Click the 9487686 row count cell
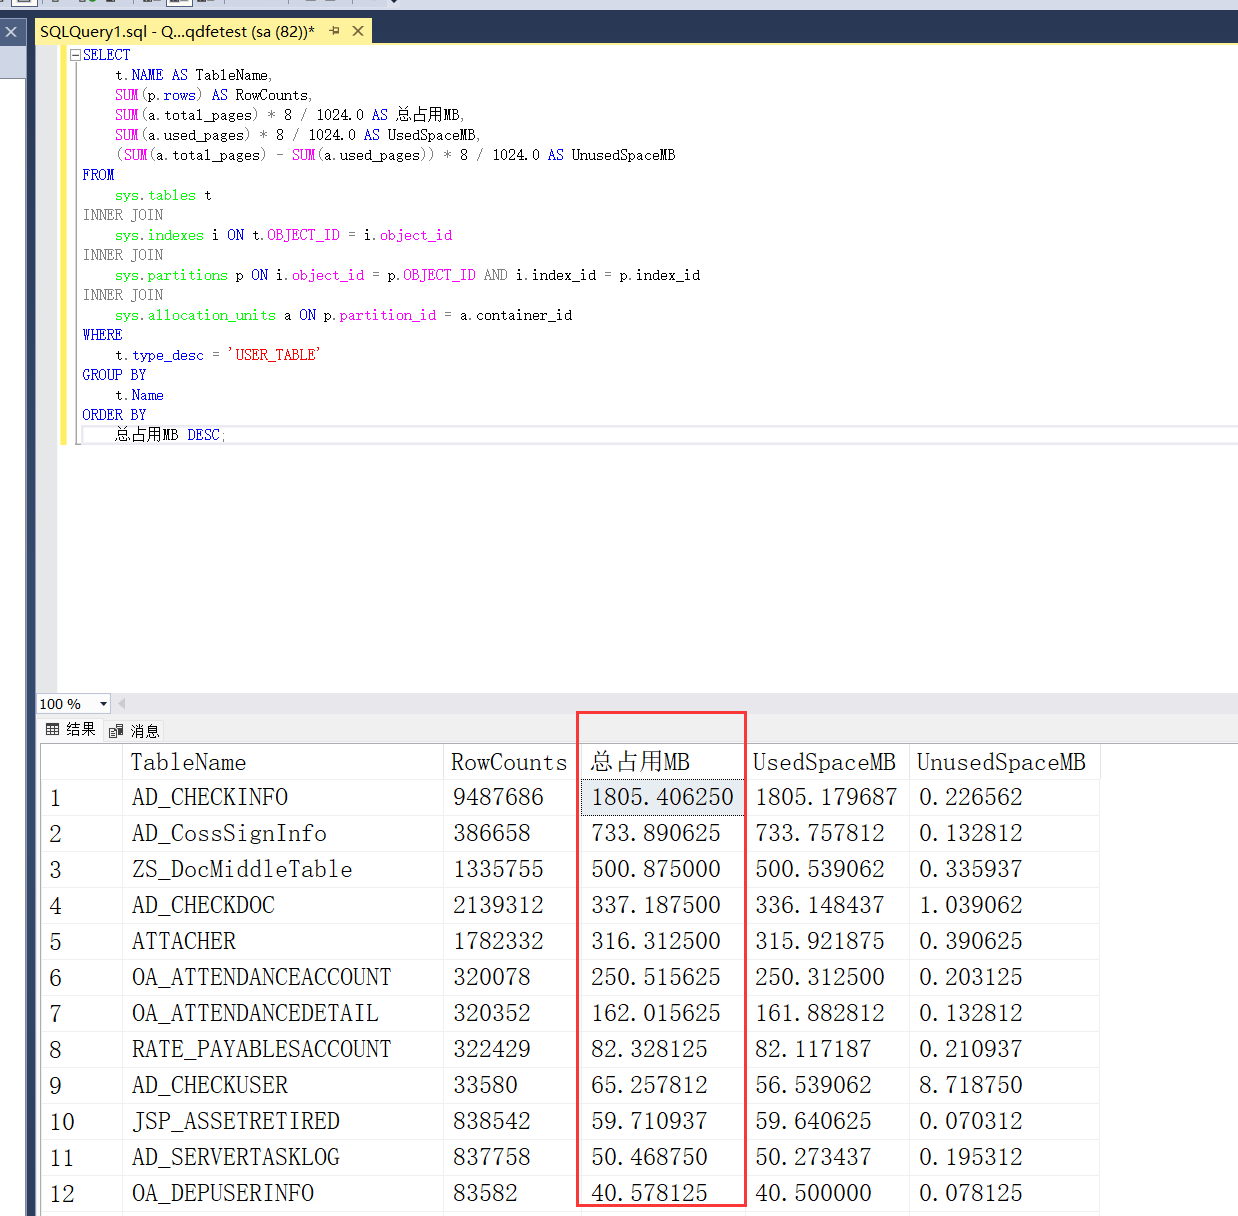 pos(511,797)
